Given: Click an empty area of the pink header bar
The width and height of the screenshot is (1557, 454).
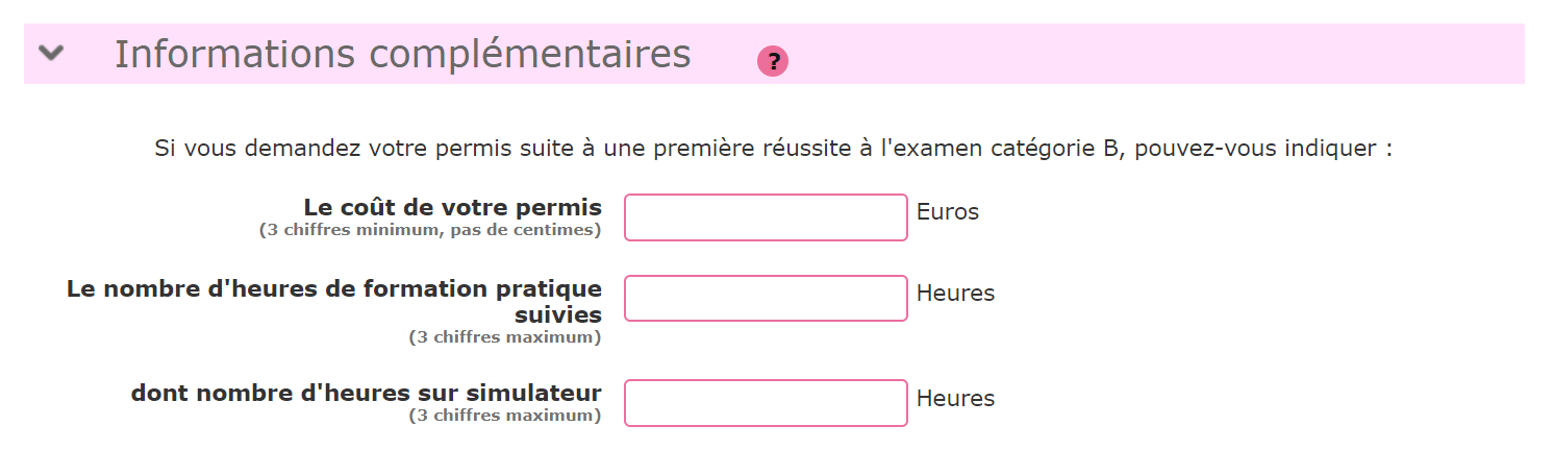Looking at the screenshot, I should [1150, 54].
